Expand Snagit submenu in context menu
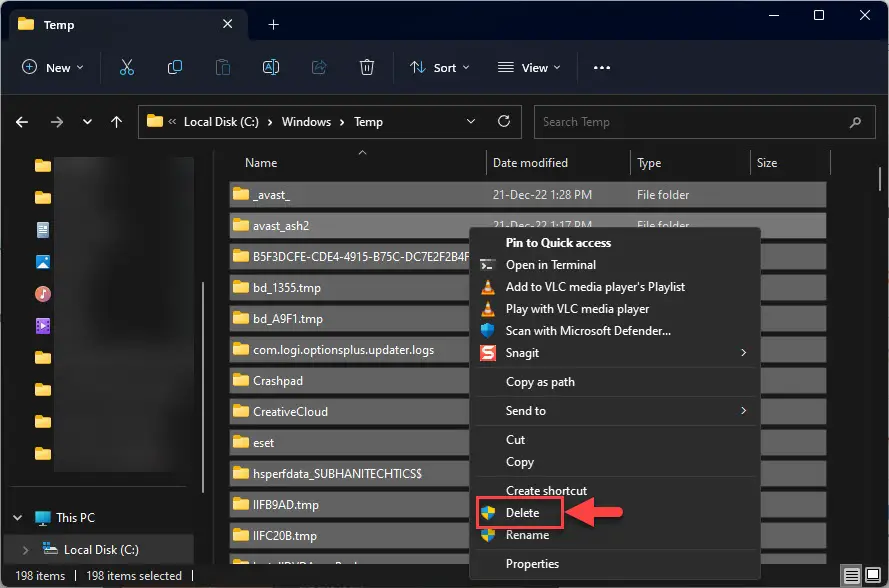889x588 pixels. (743, 353)
